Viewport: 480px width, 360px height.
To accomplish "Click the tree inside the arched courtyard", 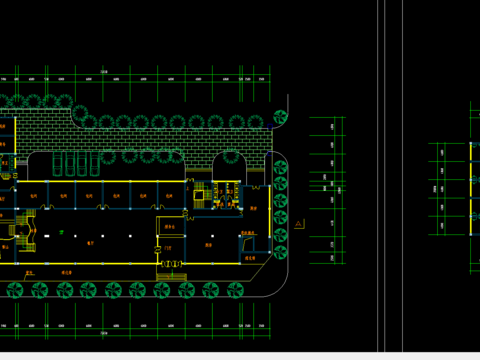I will (231, 157).
